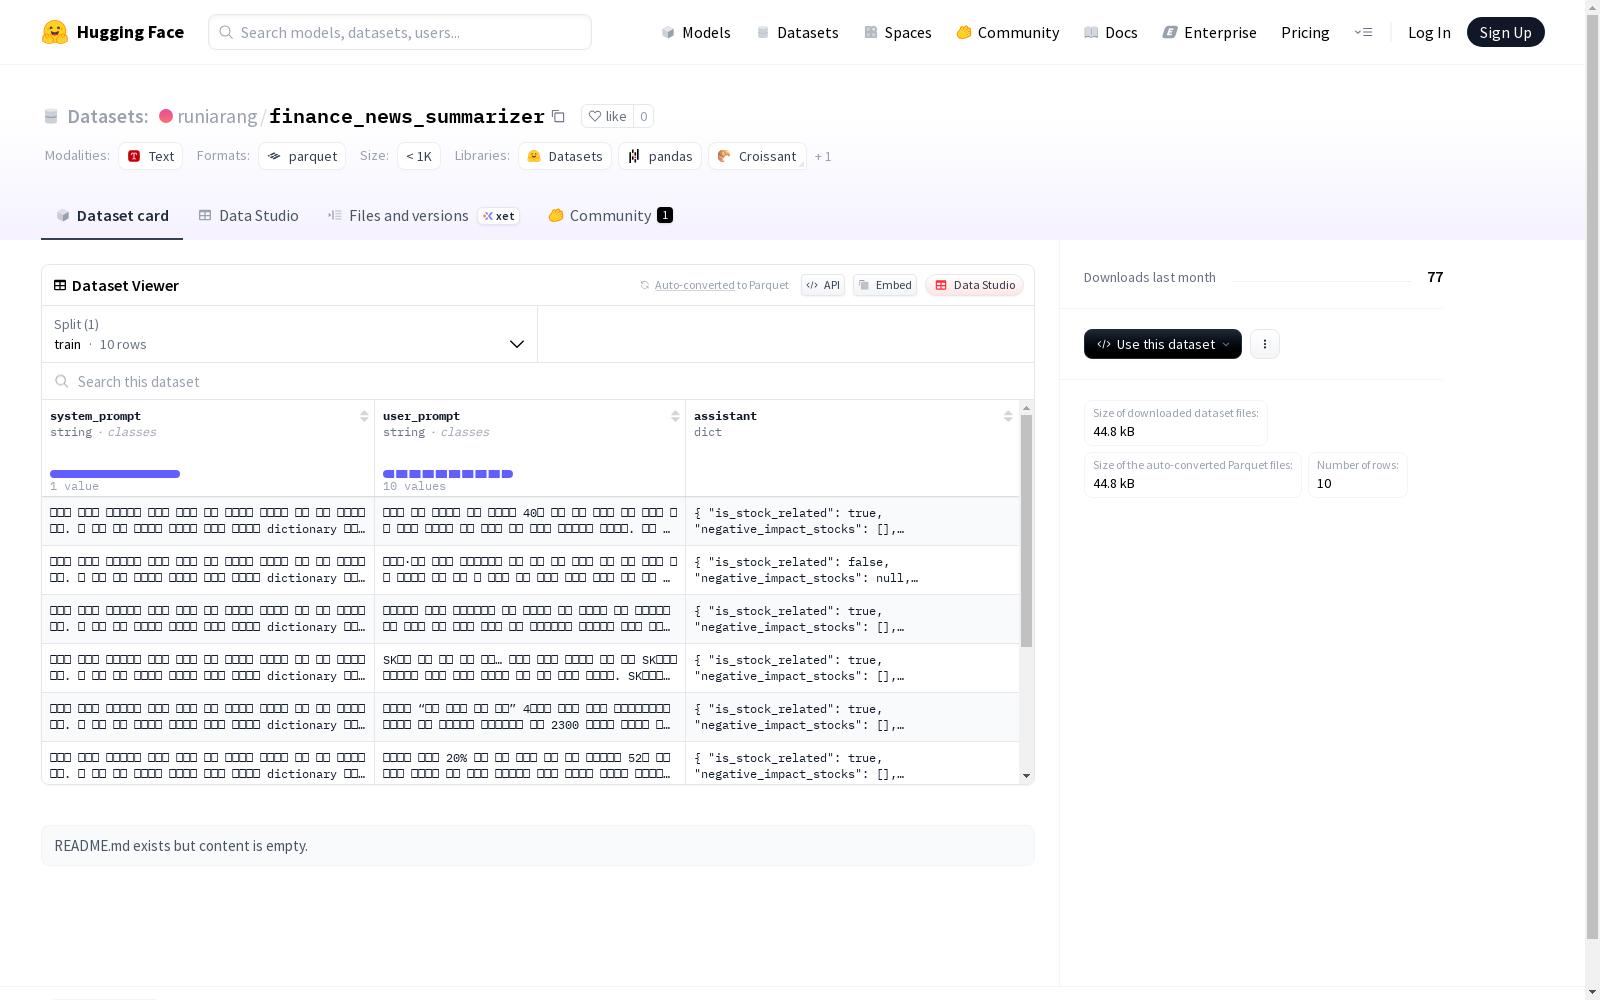This screenshot has width=1600, height=1000.
Task: Select the Datasets library tag
Action: [565, 156]
